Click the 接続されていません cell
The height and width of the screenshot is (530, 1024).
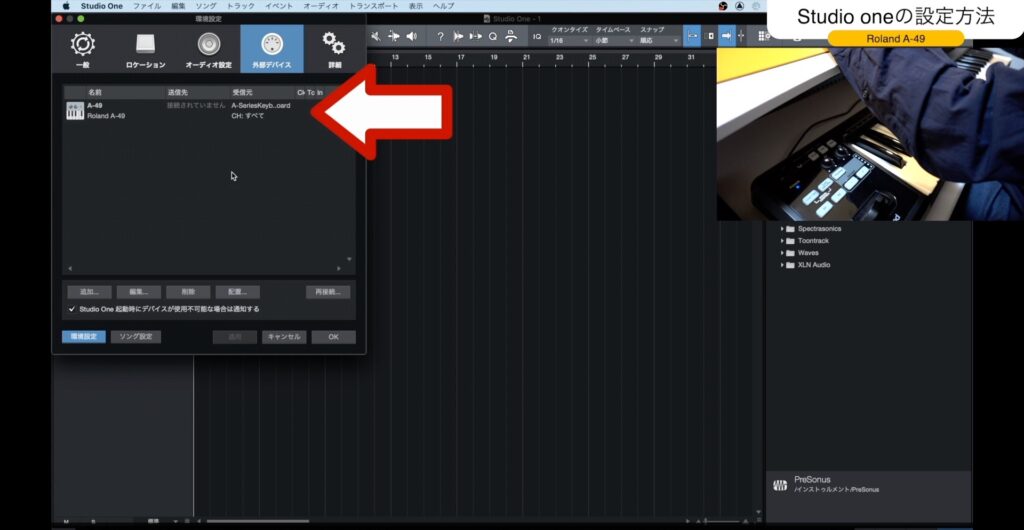[x=197, y=105]
